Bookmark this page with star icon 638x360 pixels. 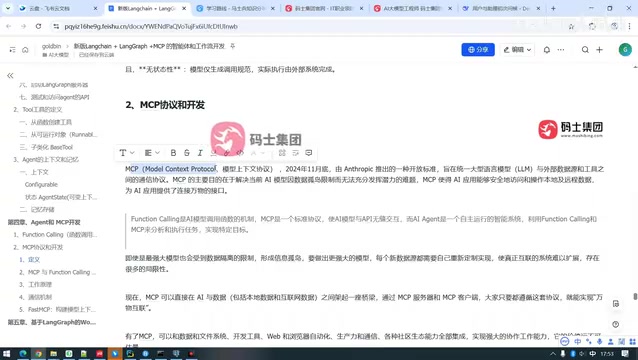pos(571,26)
